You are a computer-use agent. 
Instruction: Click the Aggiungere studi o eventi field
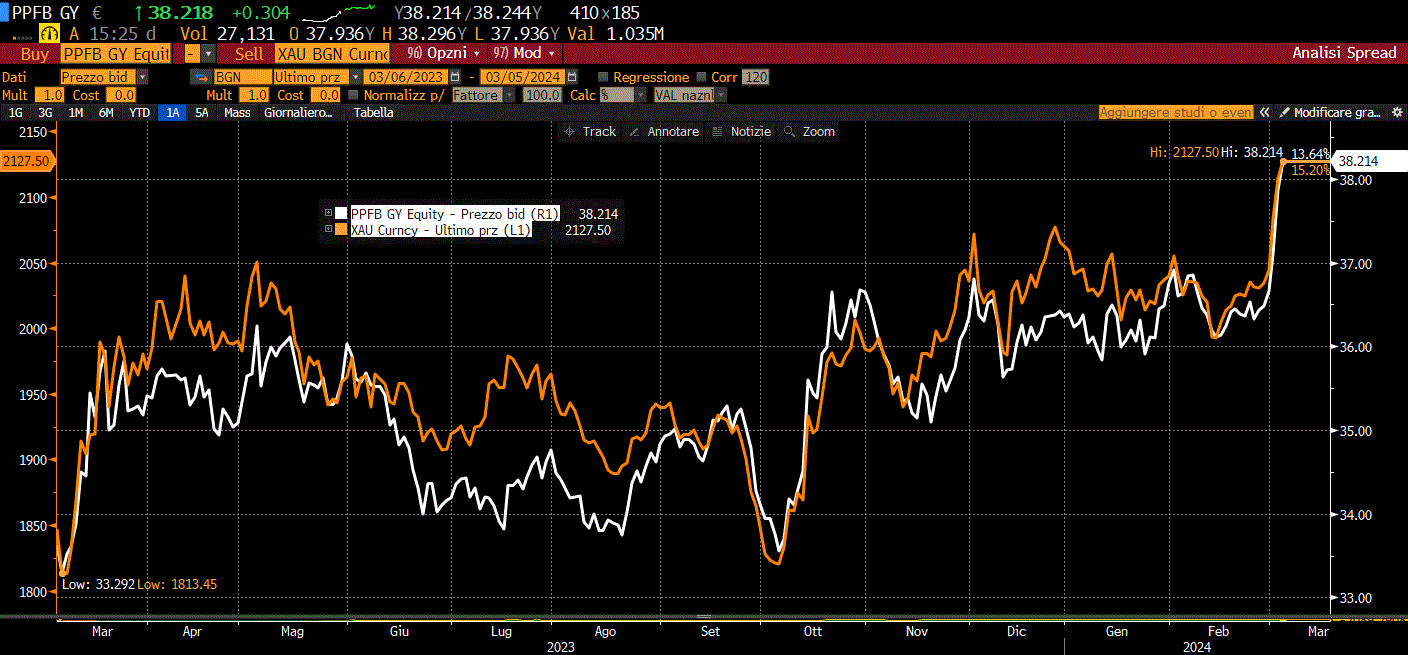click(x=1175, y=113)
